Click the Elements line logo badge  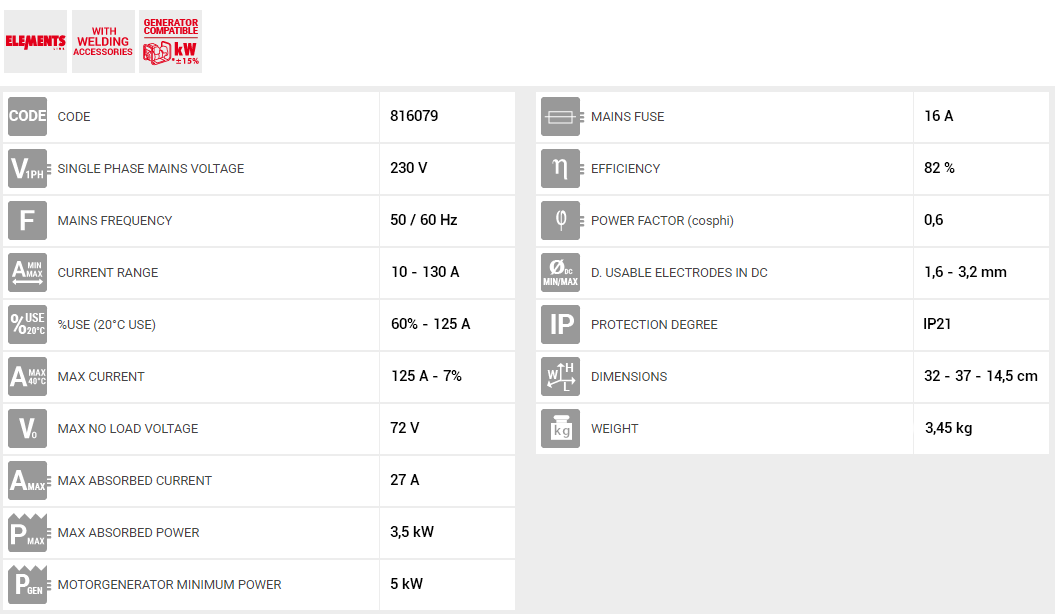35,42
